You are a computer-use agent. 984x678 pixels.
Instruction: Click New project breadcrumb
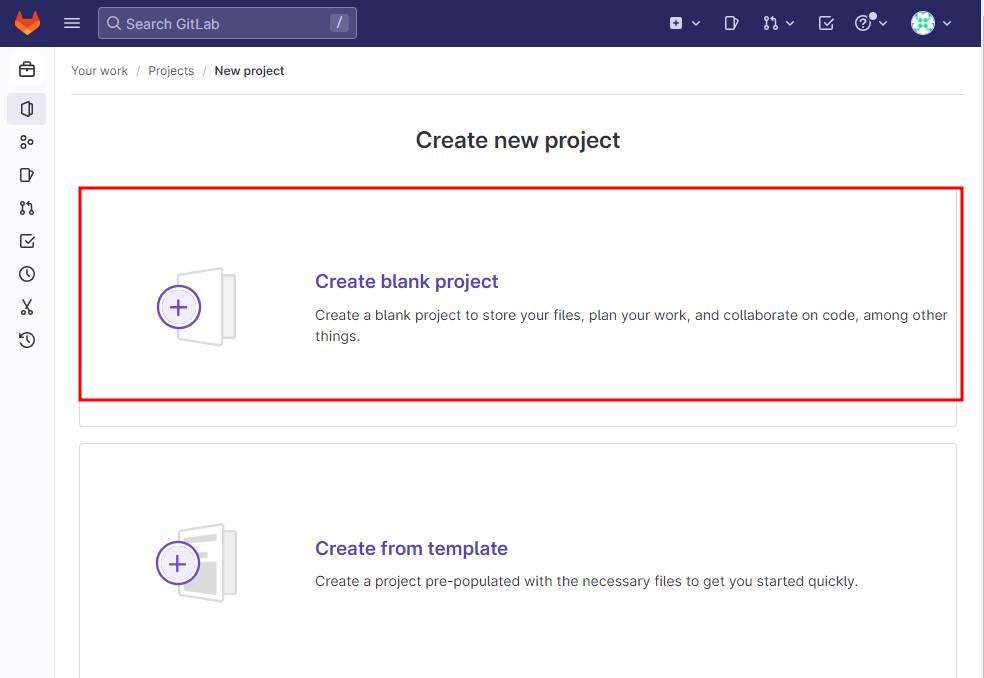click(249, 71)
